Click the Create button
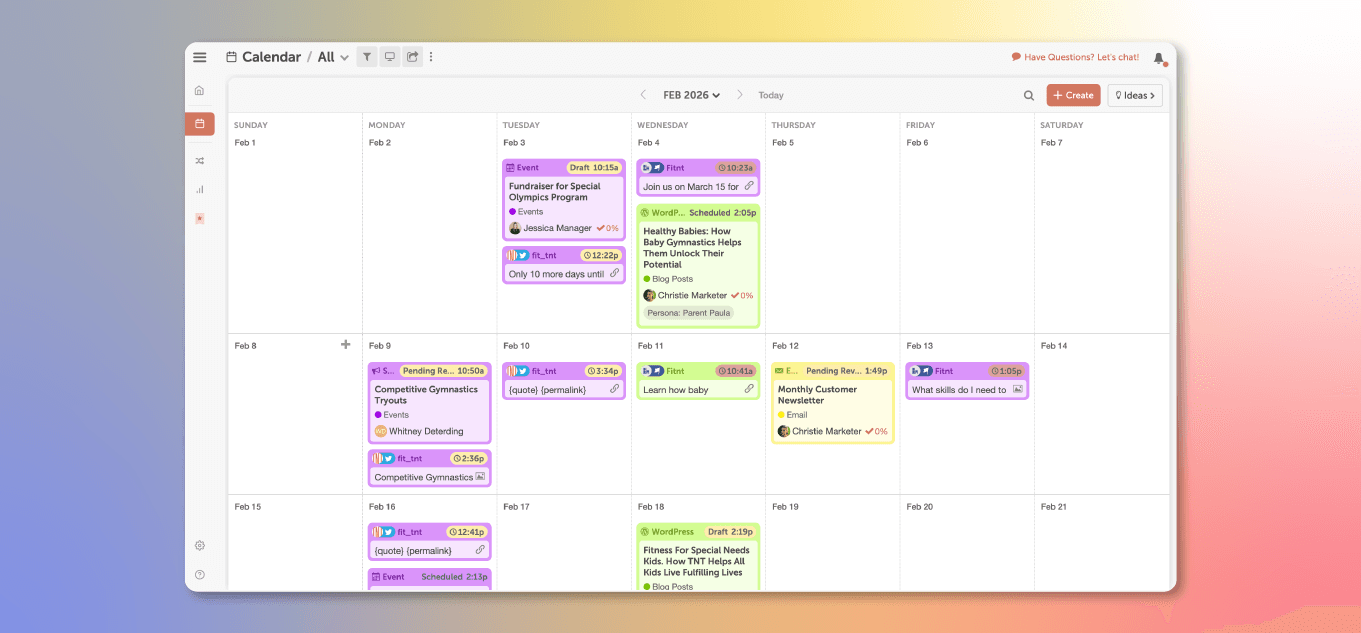 click(1073, 96)
